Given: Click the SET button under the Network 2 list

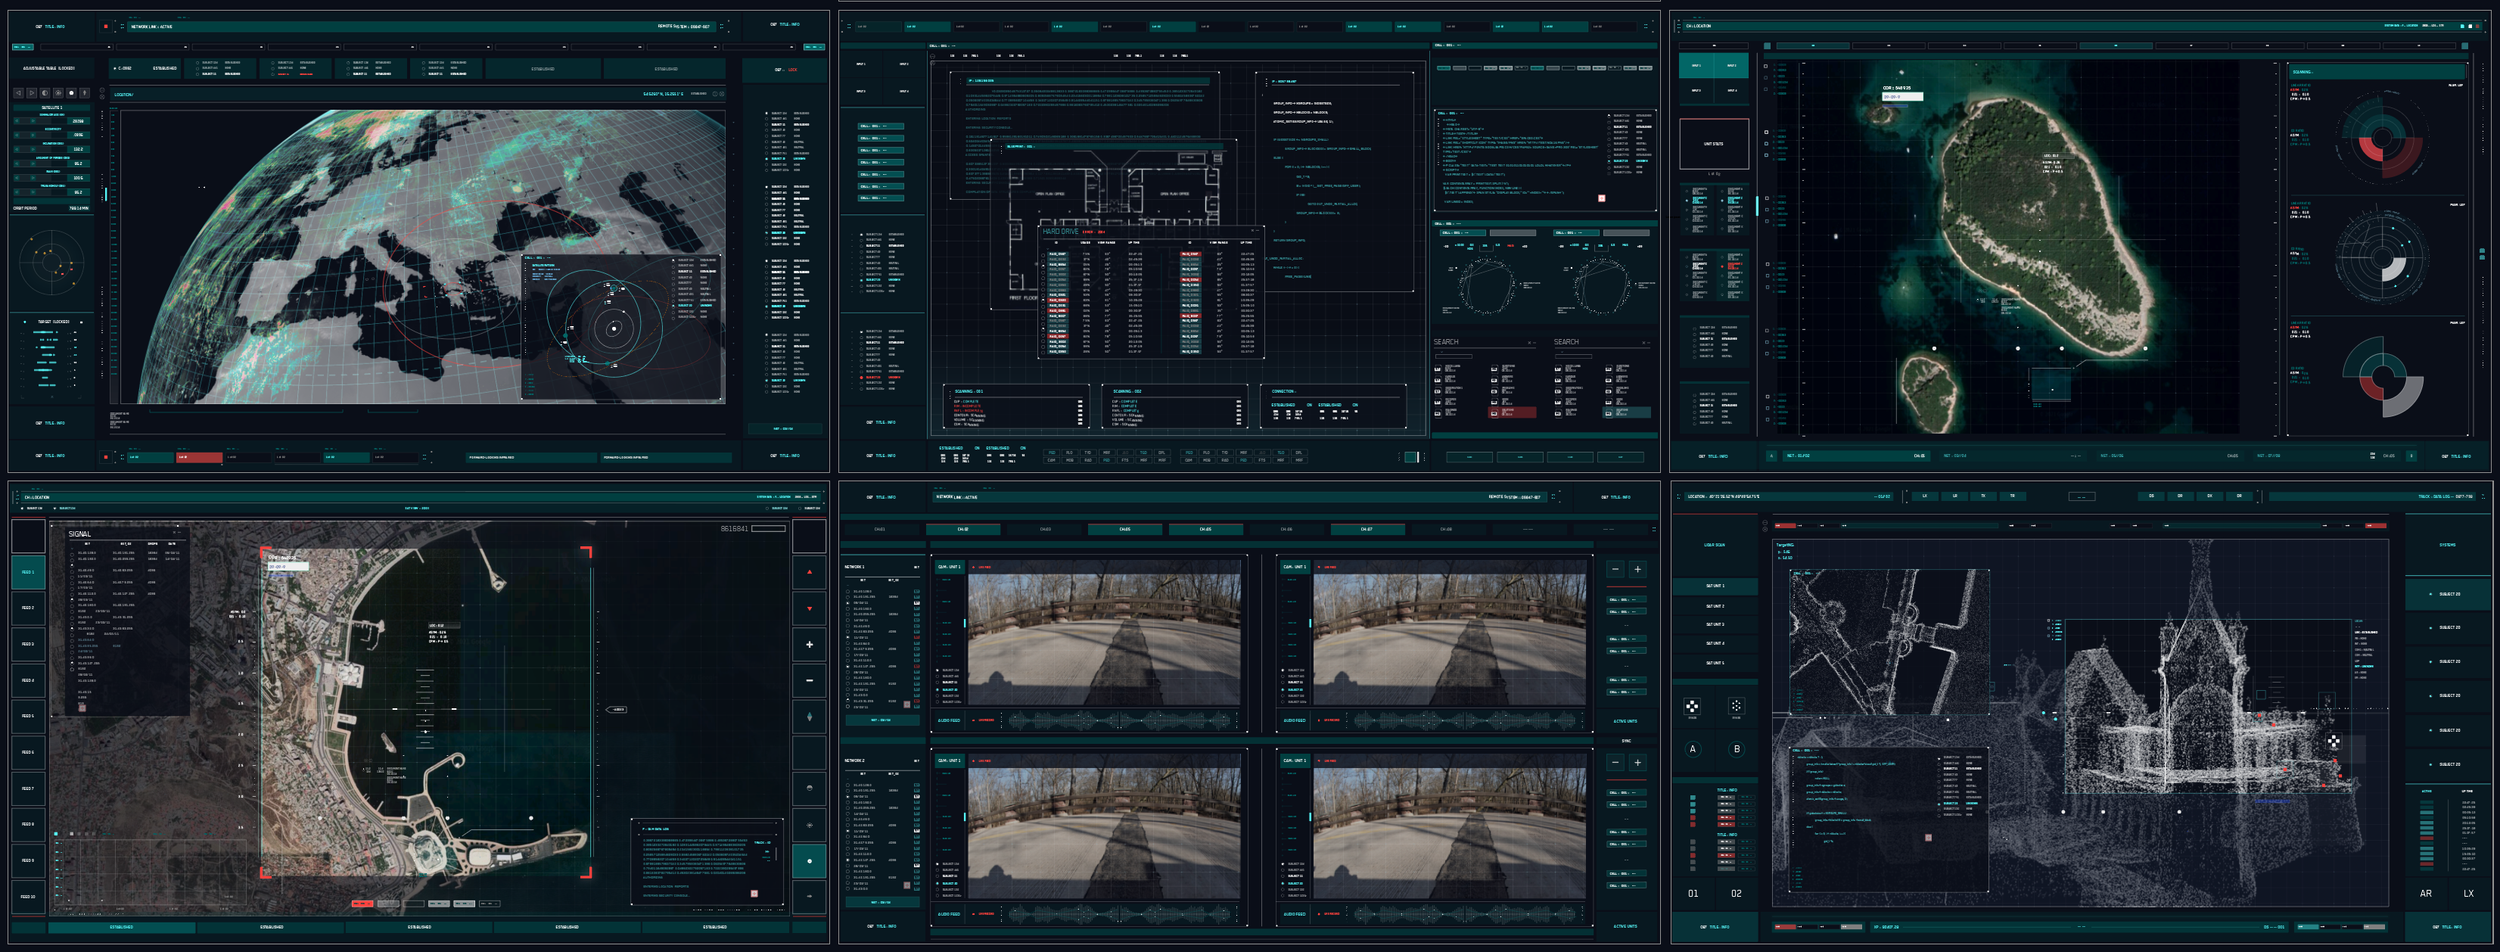Looking at the screenshot, I should click(881, 902).
